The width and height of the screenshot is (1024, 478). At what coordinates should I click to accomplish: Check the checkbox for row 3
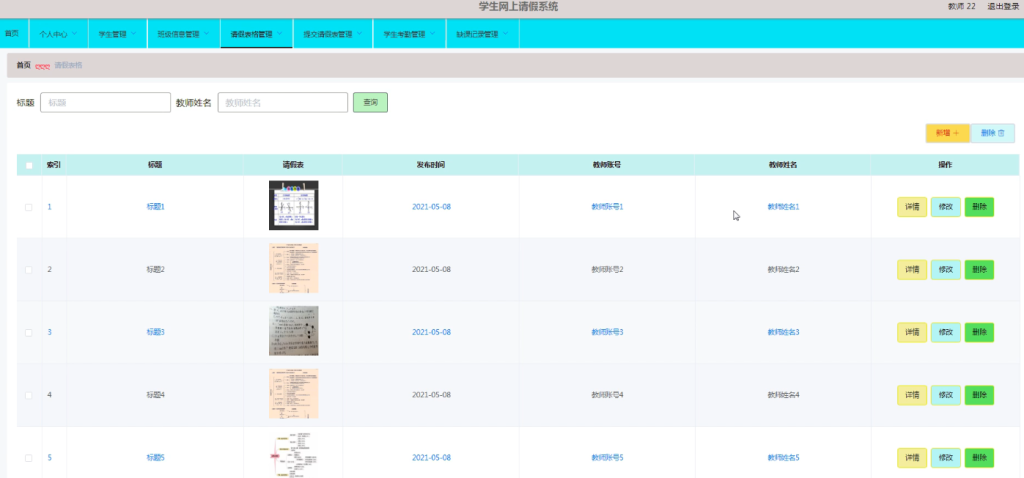coord(29,332)
